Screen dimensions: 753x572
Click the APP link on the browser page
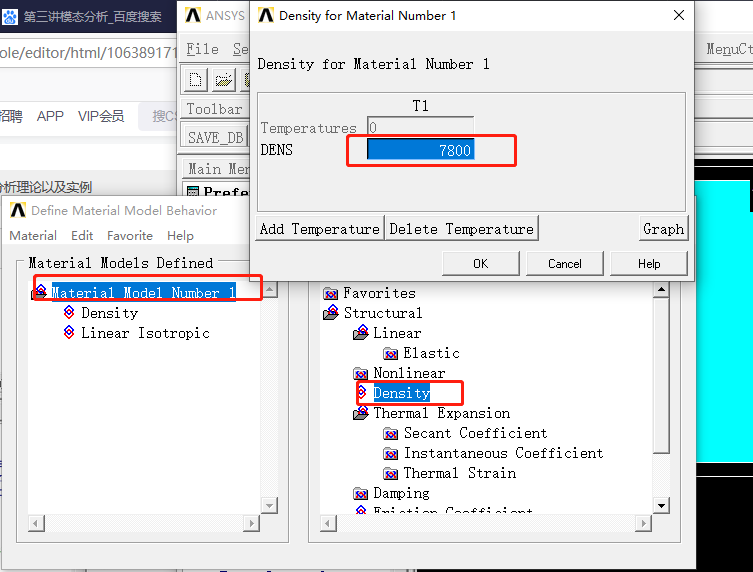pyautogui.click(x=50, y=116)
